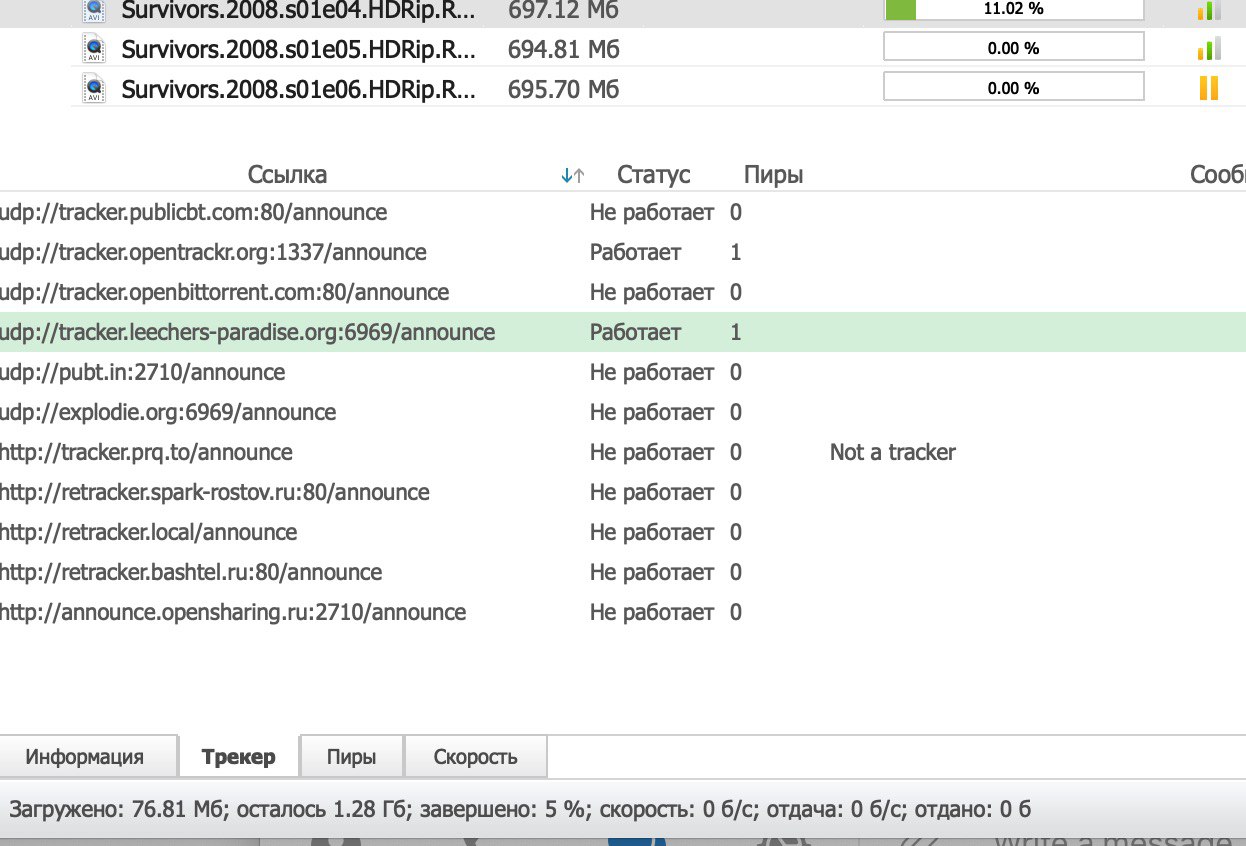The image size is (1246, 846).
Task: Open the Скорость tab
Action: (476, 757)
